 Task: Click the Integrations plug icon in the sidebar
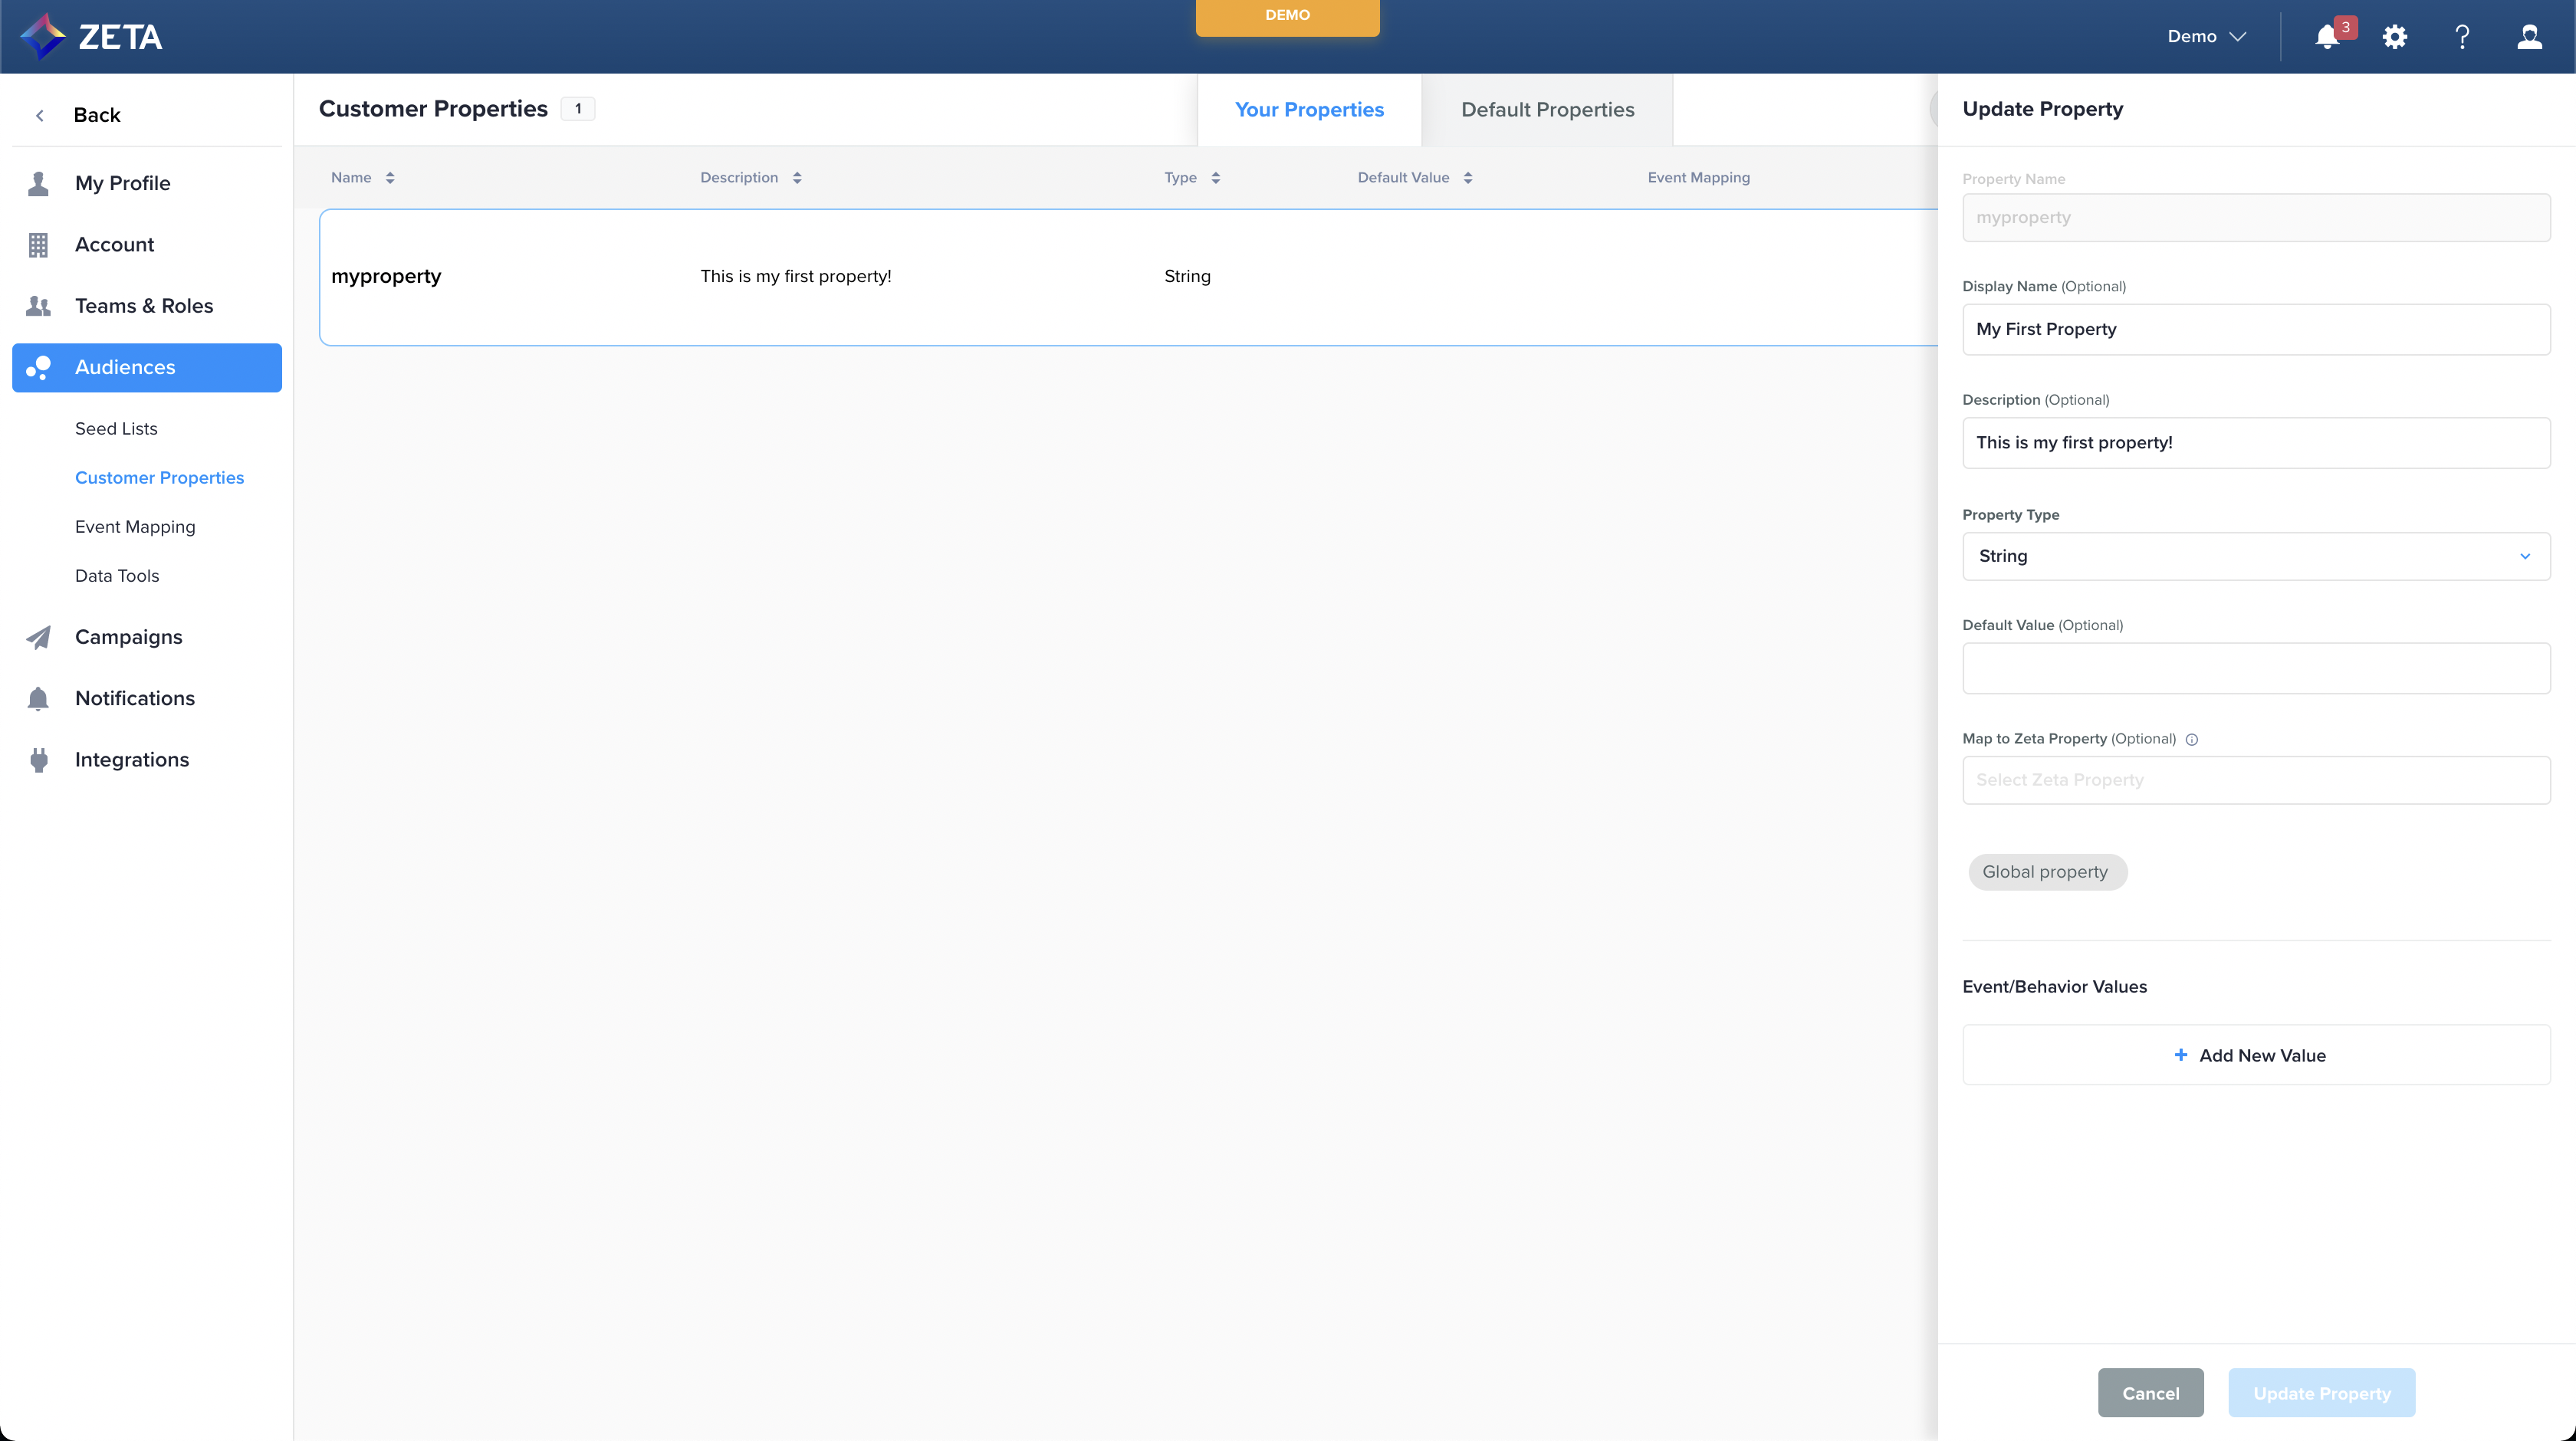(x=38, y=760)
